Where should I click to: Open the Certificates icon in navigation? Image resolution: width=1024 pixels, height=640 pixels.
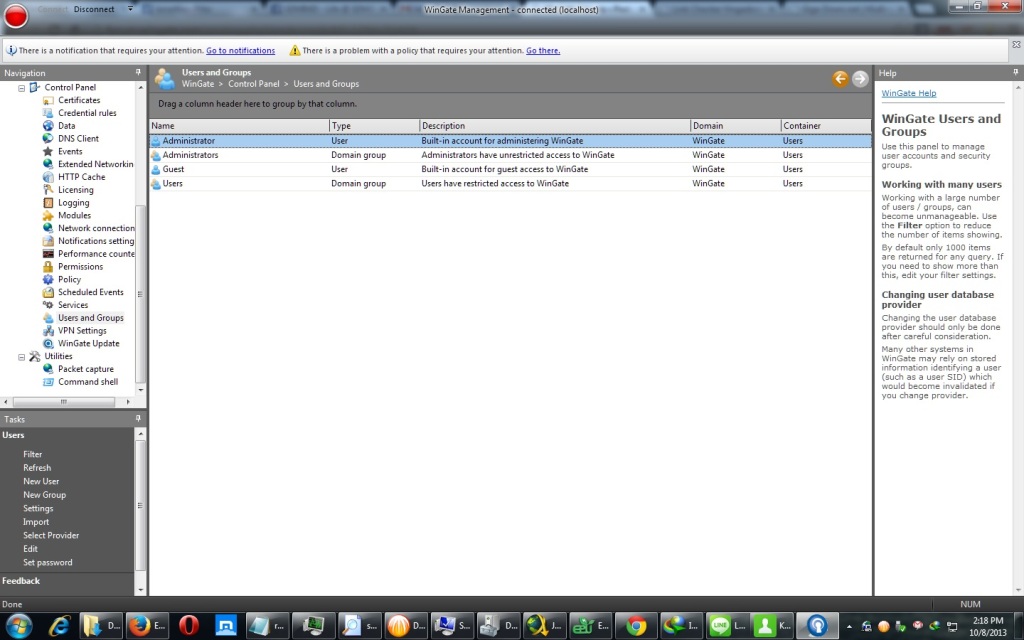coord(48,101)
